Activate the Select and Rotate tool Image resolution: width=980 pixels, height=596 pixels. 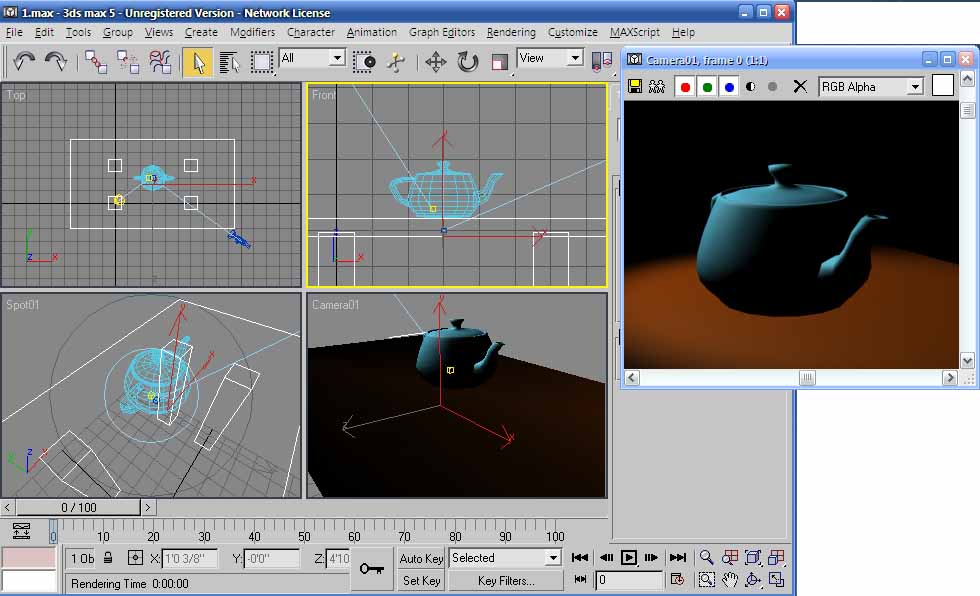[468, 62]
